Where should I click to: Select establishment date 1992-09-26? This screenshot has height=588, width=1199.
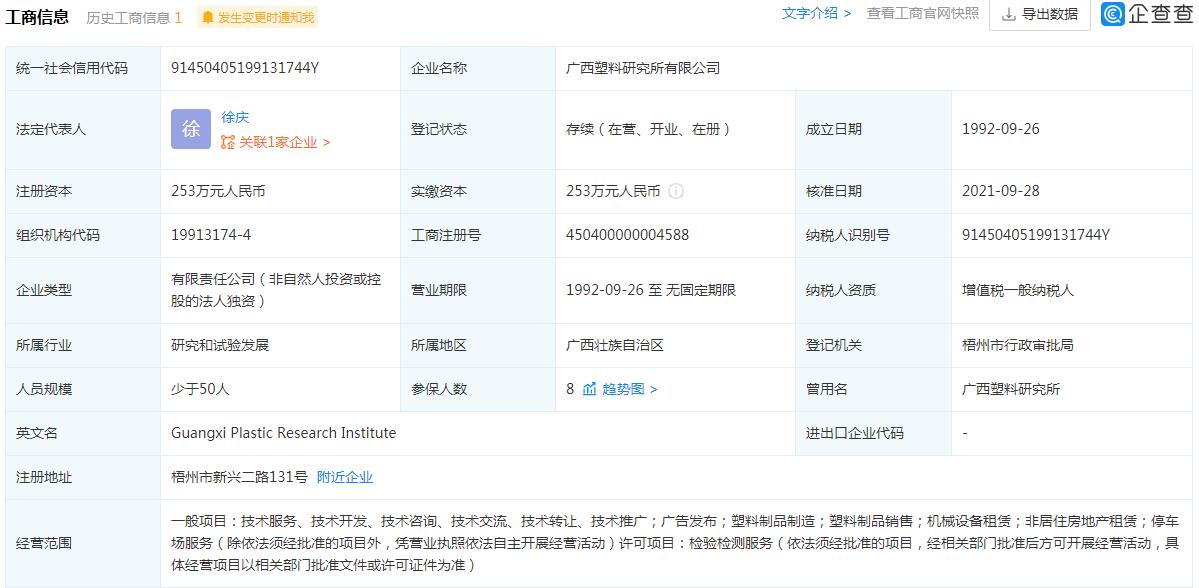[x=1000, y=129]
